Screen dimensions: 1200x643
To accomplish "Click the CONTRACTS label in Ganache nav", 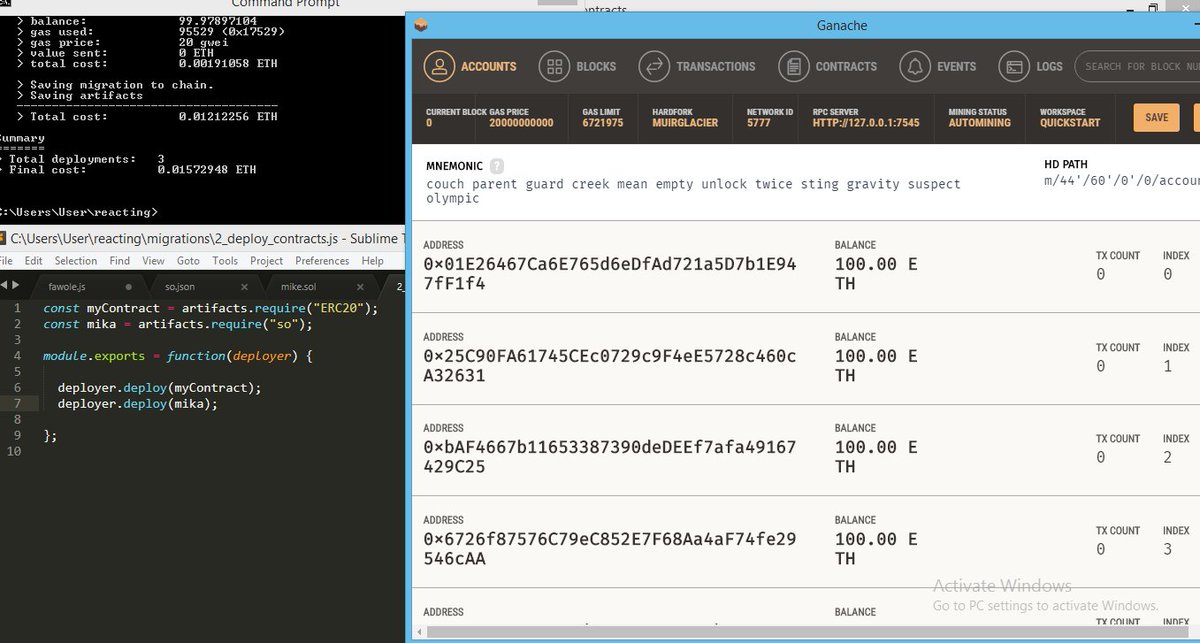I will (x=846, y=66).
